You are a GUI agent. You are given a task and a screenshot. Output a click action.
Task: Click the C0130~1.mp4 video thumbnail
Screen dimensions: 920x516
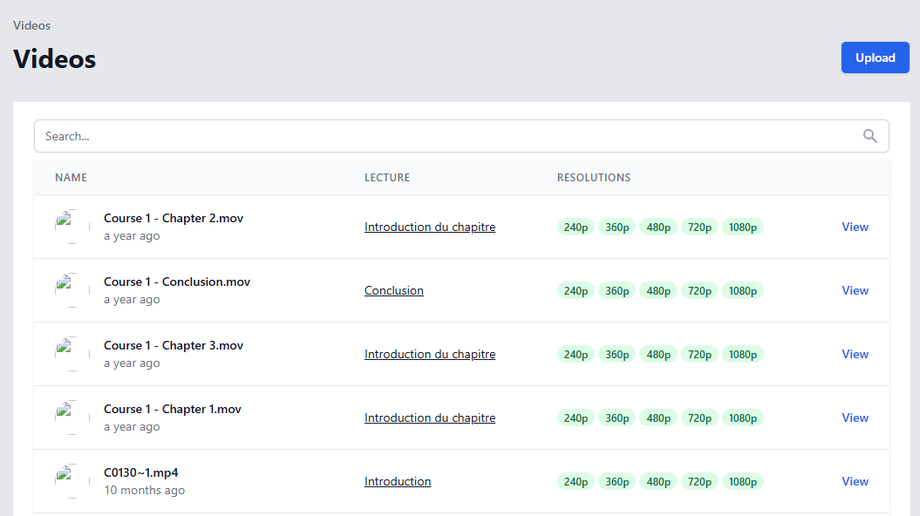(x=72, y=481)
